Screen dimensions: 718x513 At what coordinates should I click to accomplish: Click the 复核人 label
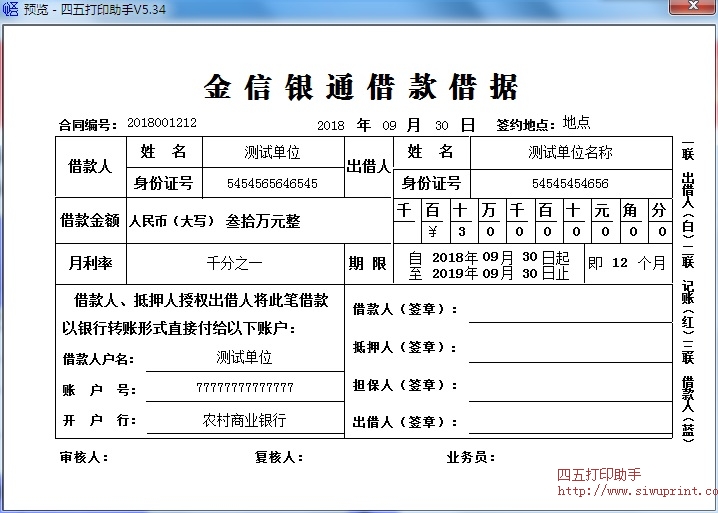coord(279,457)
